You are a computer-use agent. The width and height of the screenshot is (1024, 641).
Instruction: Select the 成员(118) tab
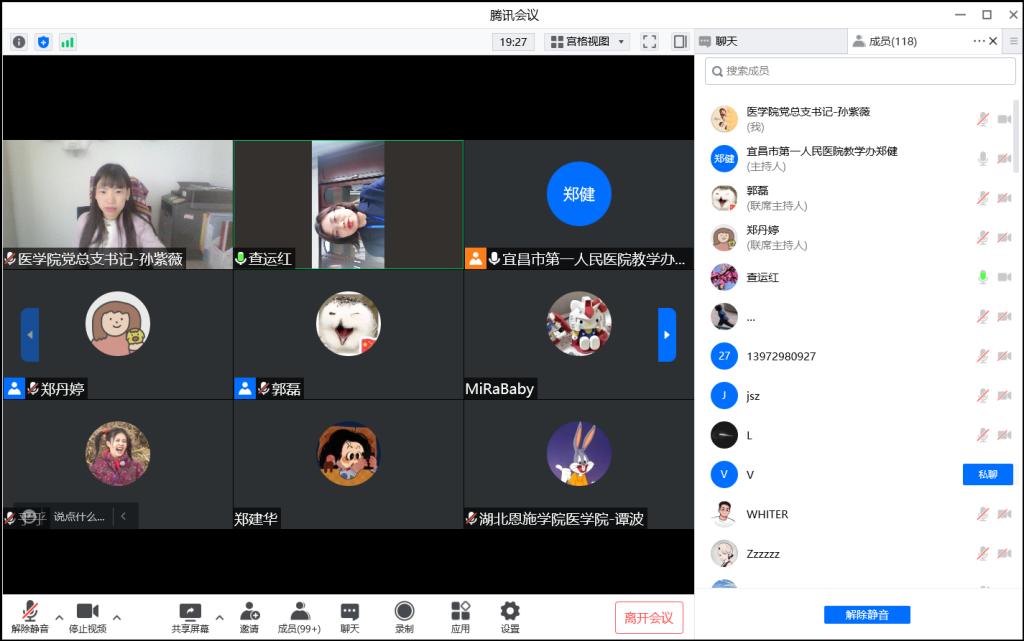point(892,42)
